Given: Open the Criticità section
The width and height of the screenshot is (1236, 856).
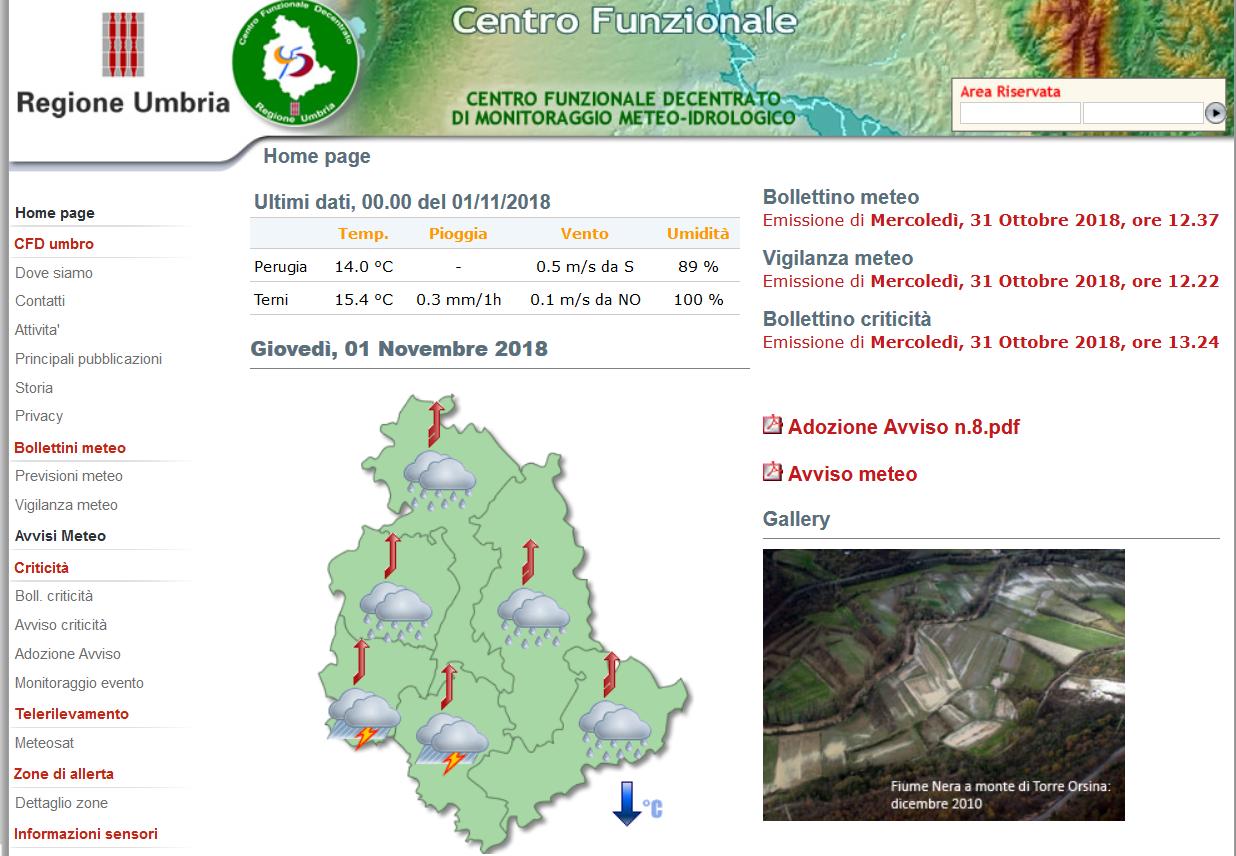Looking at the screenshot, I should (41, 568).
